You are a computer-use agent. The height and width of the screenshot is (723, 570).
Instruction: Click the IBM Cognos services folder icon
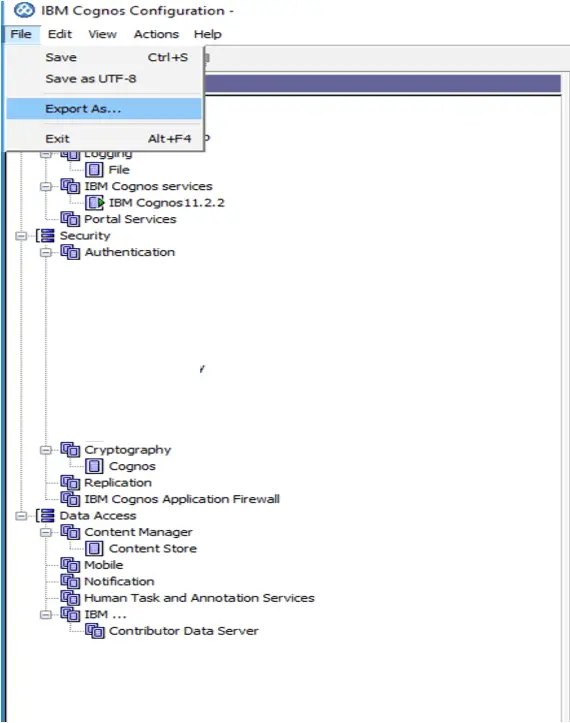point(70,186)
